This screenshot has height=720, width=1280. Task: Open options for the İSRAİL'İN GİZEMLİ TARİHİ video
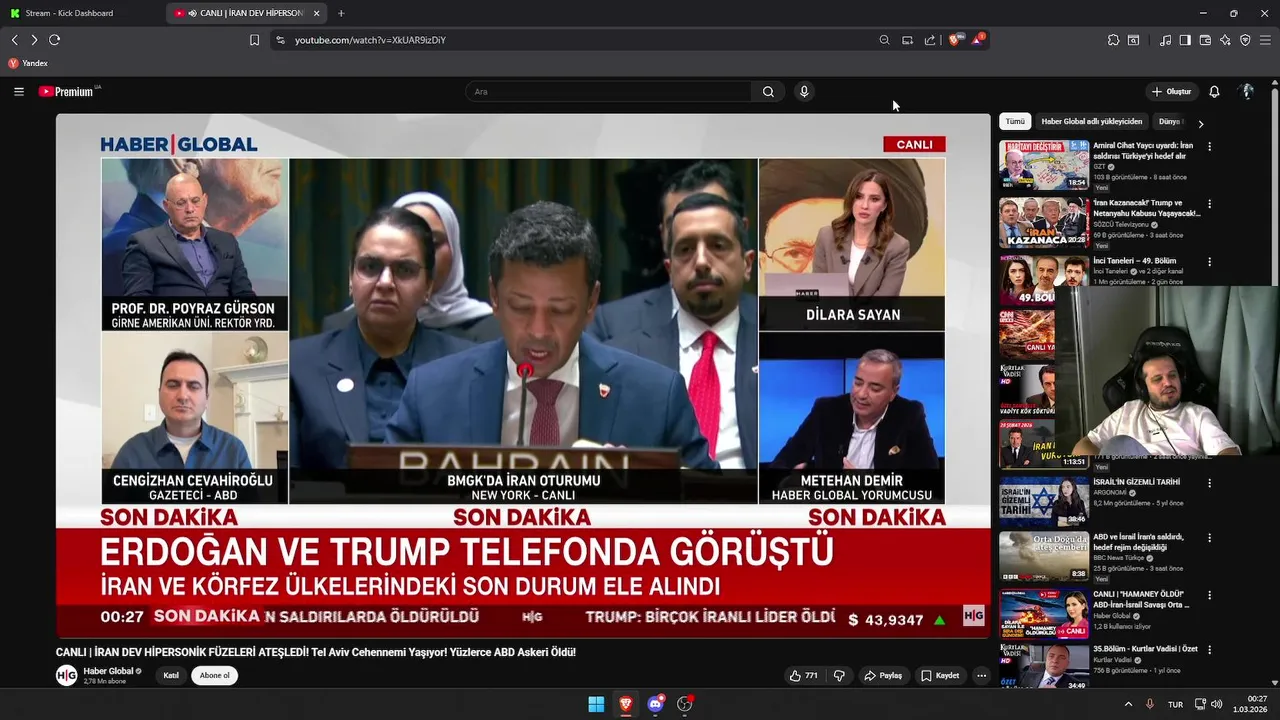pos(1209,482)
